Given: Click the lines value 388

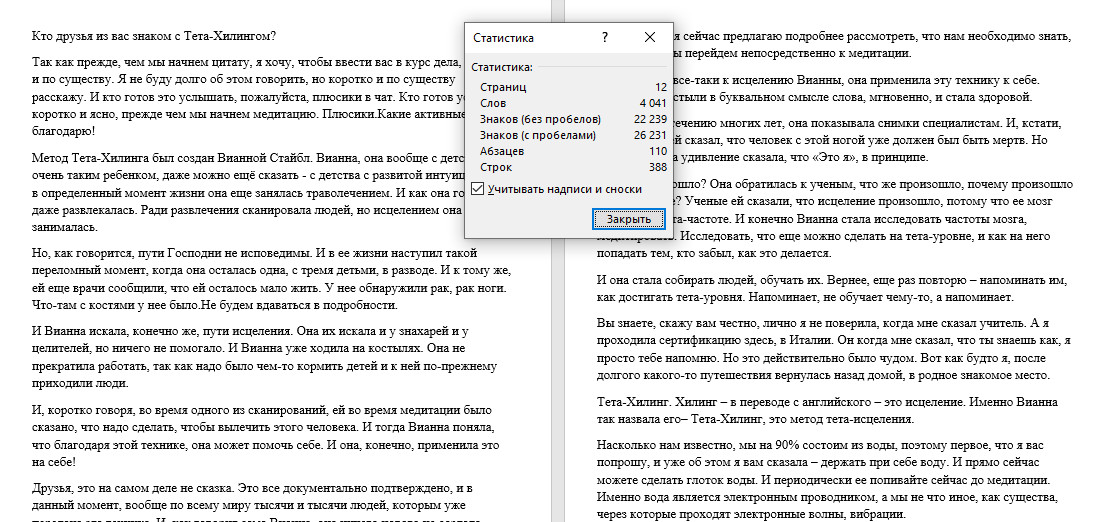Looking at the screenshot, I should 658,168.
